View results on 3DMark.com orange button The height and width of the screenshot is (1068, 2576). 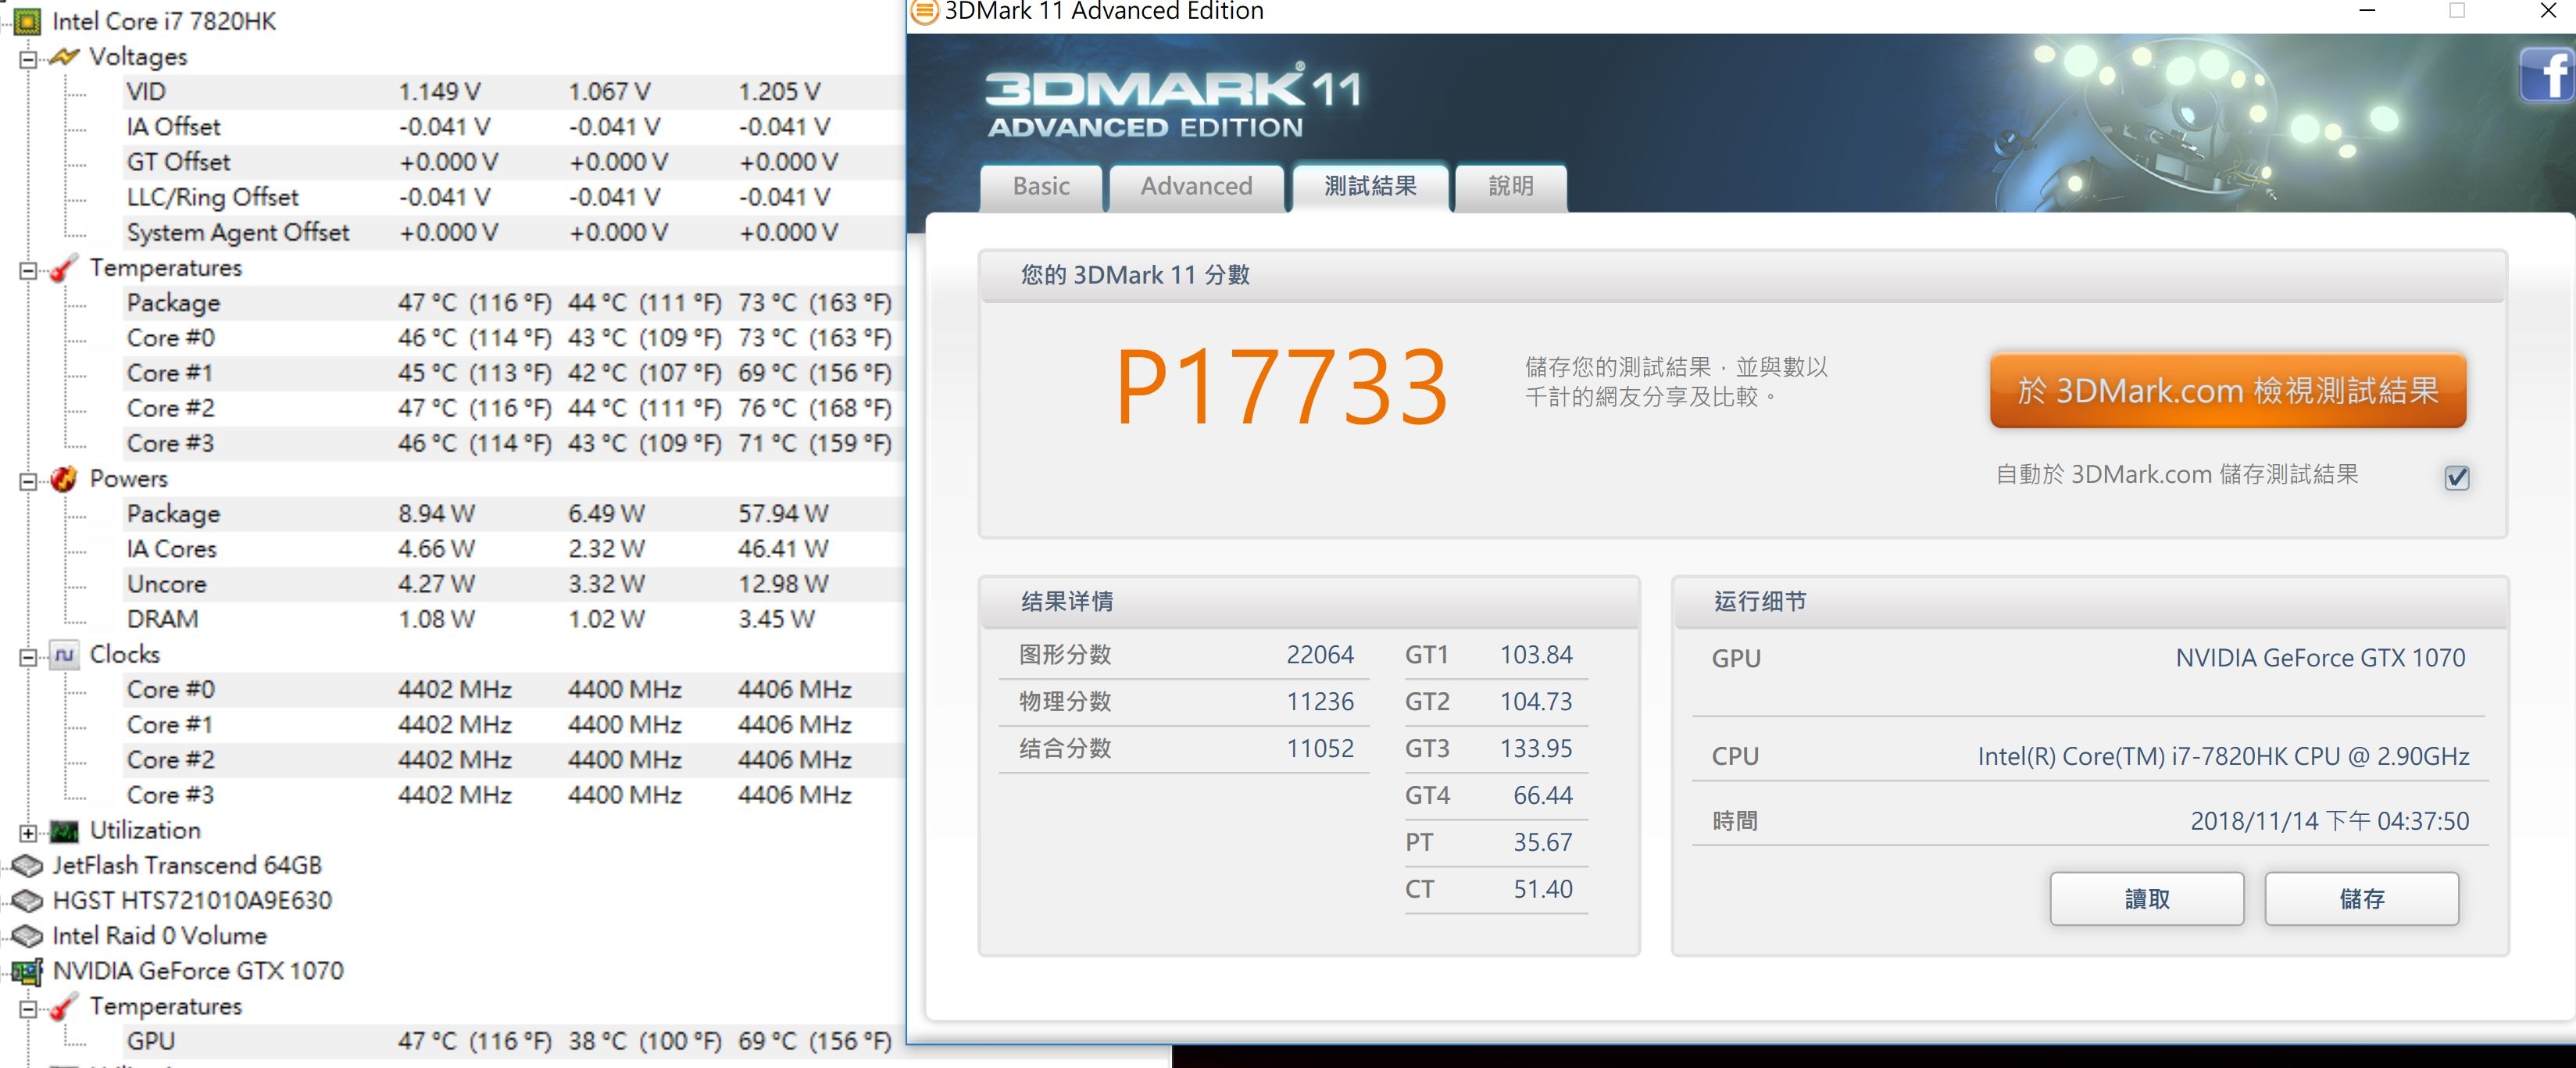(2227, 390)
